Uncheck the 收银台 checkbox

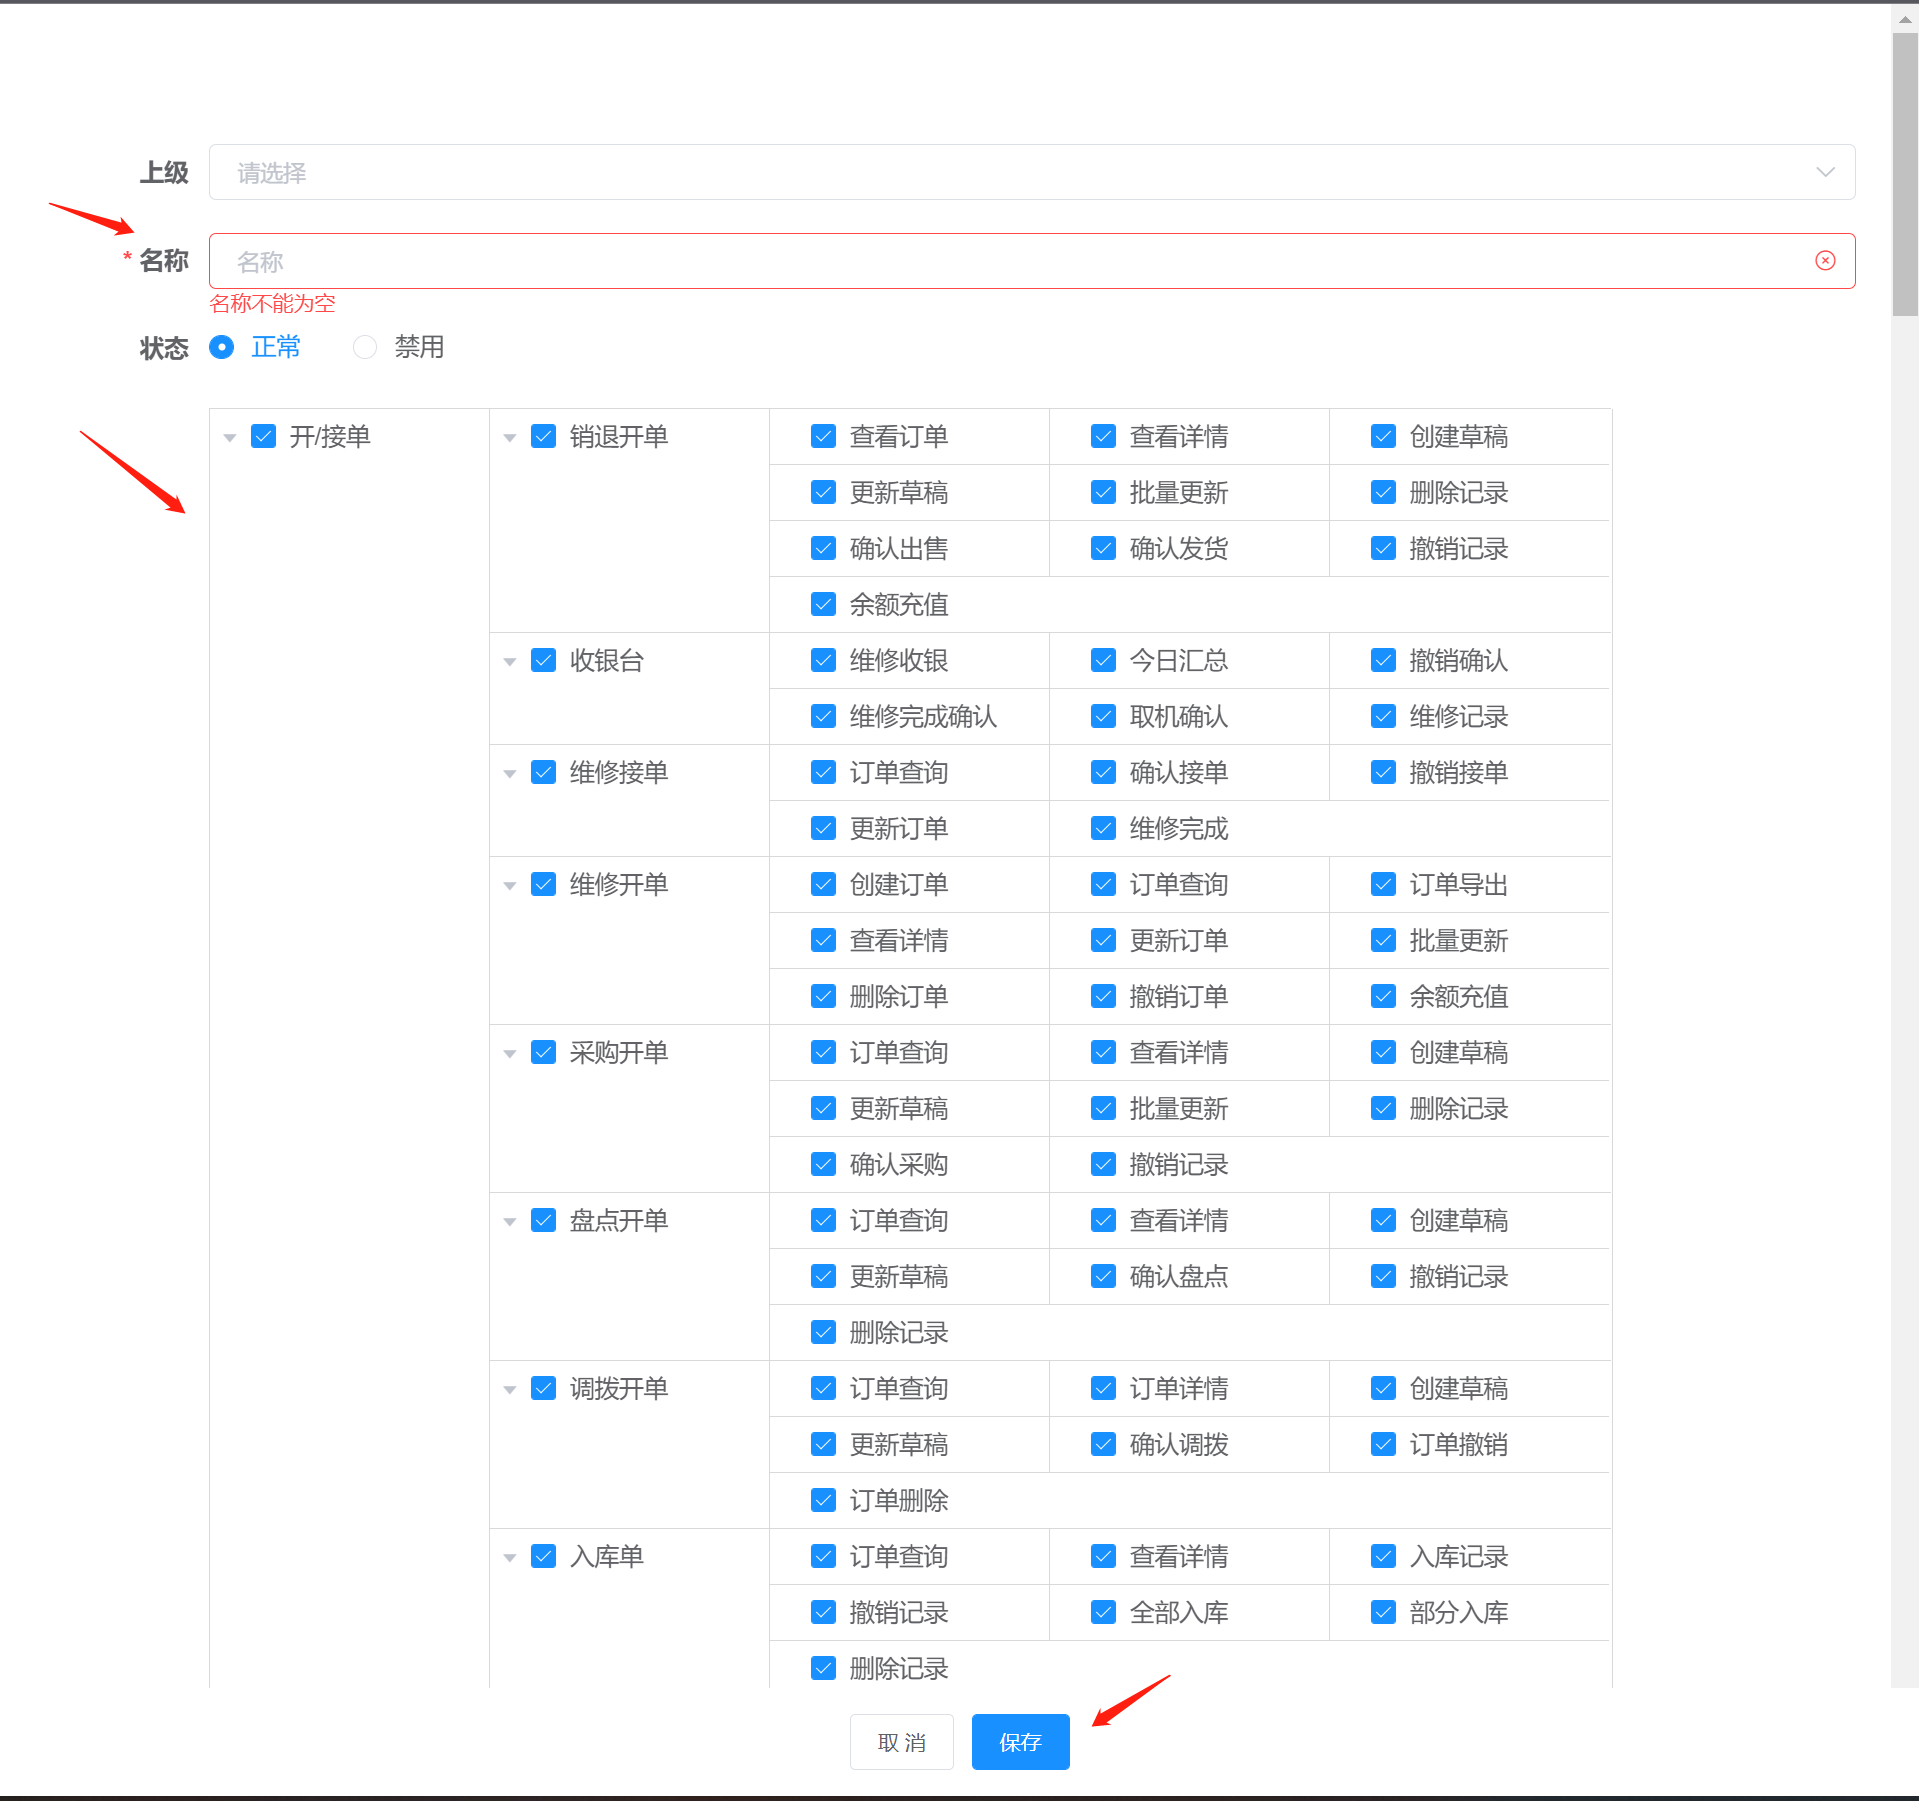[544, 660]
